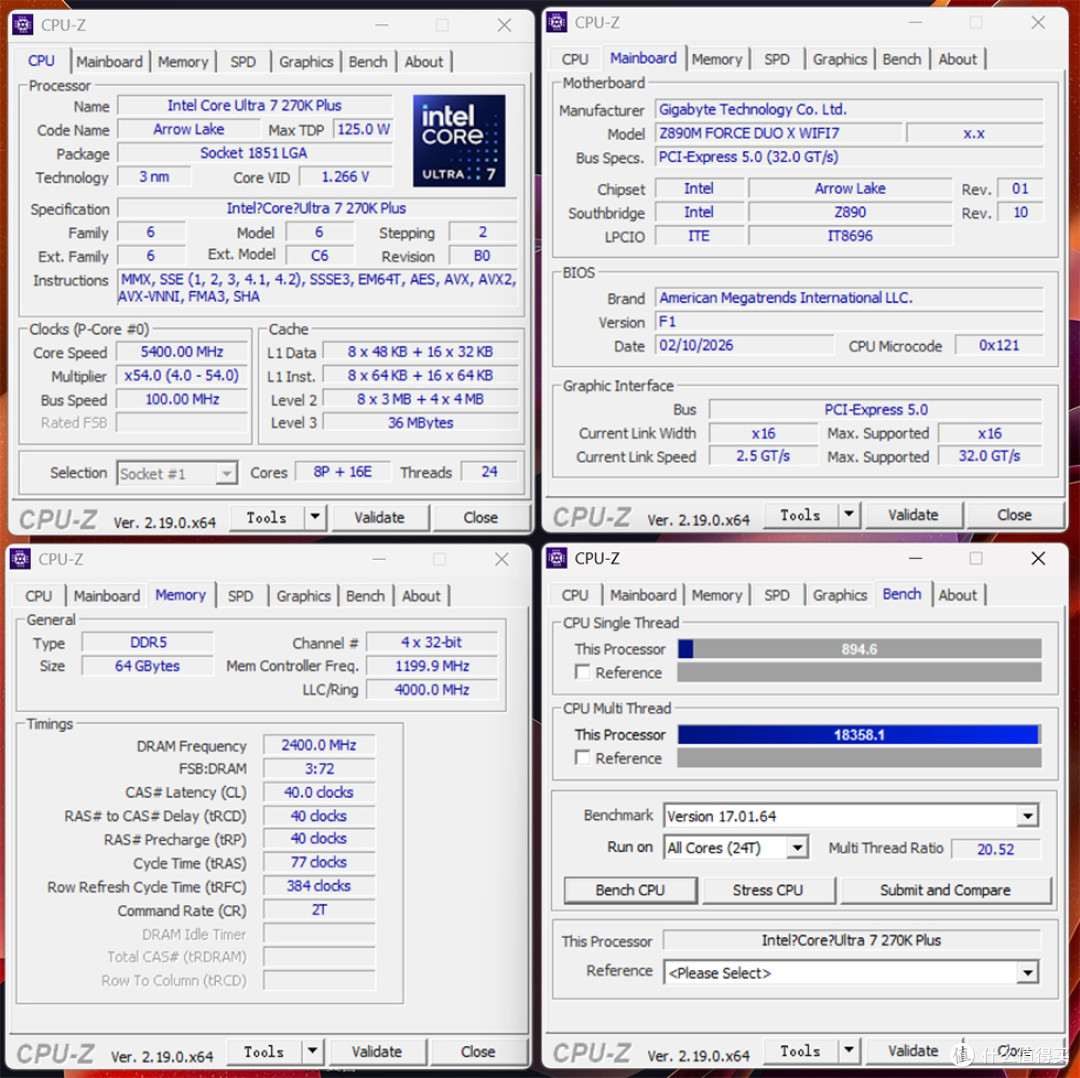Screen dimensions: 1080x1078
Task: Click the tRFC value 384 clocks
Action: (x=319, y=886)
